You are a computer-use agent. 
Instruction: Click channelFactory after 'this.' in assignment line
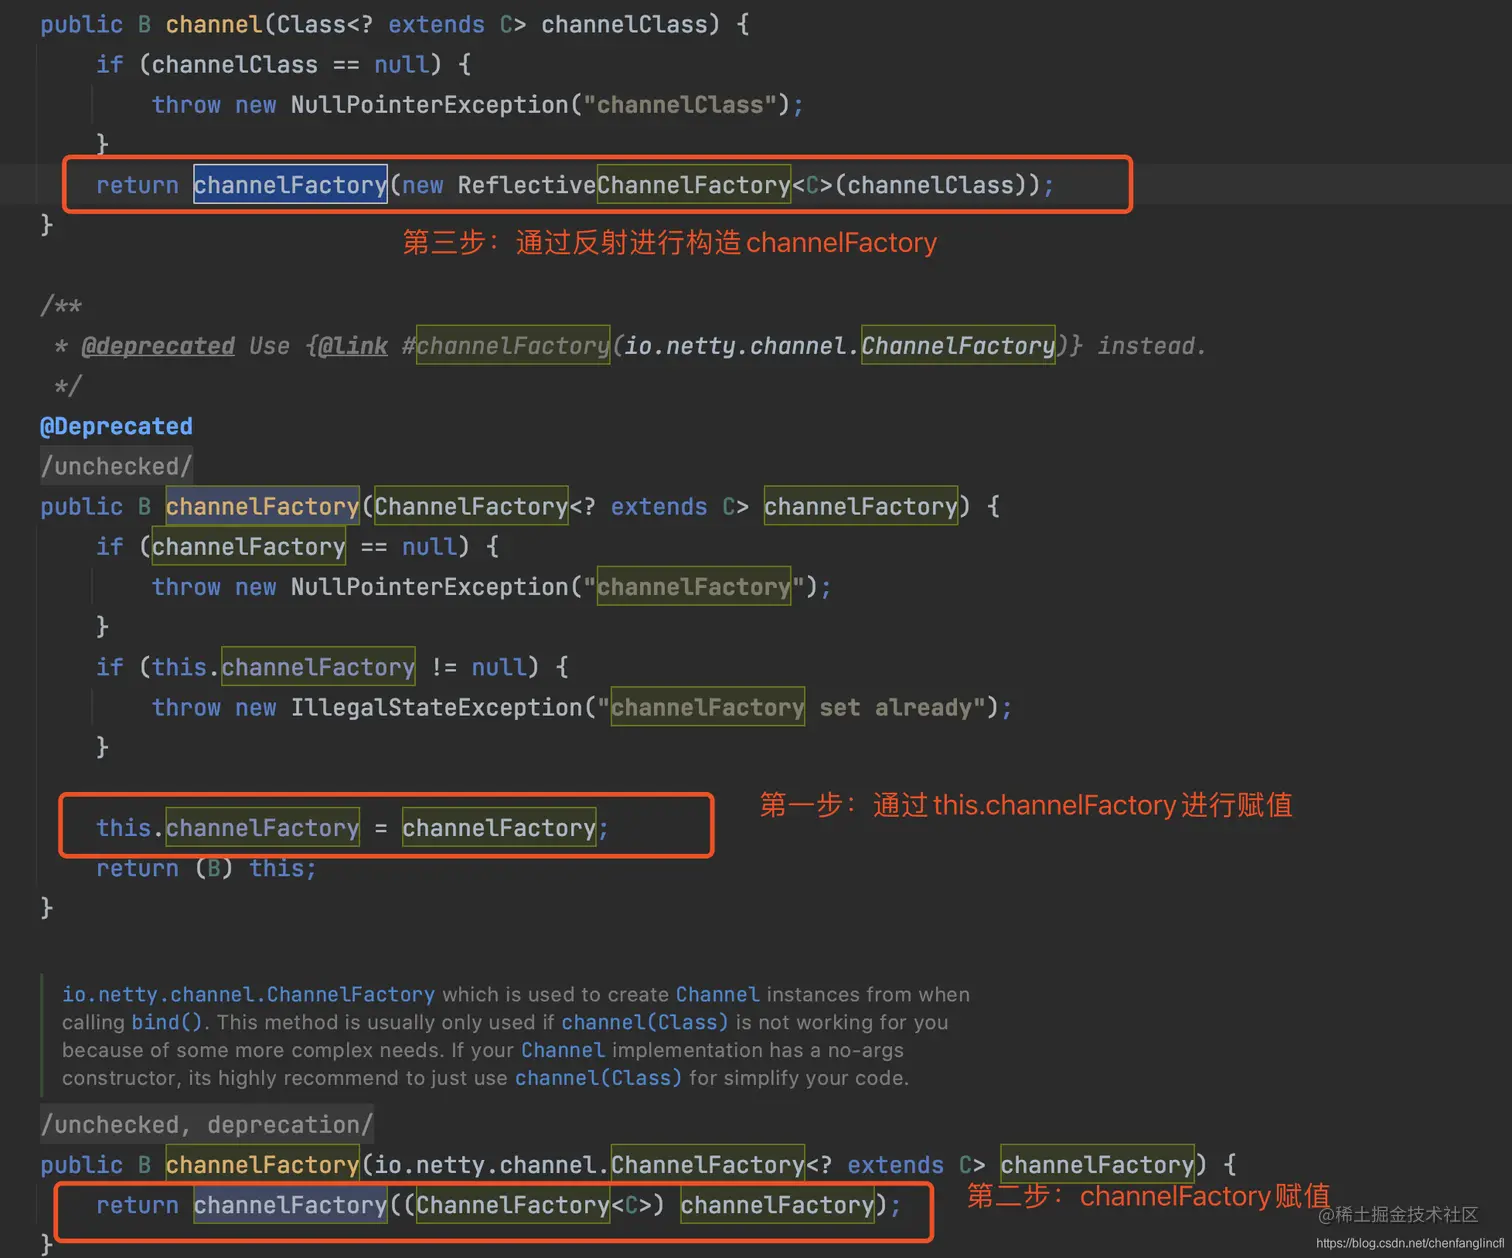click(x=262, y=828)
